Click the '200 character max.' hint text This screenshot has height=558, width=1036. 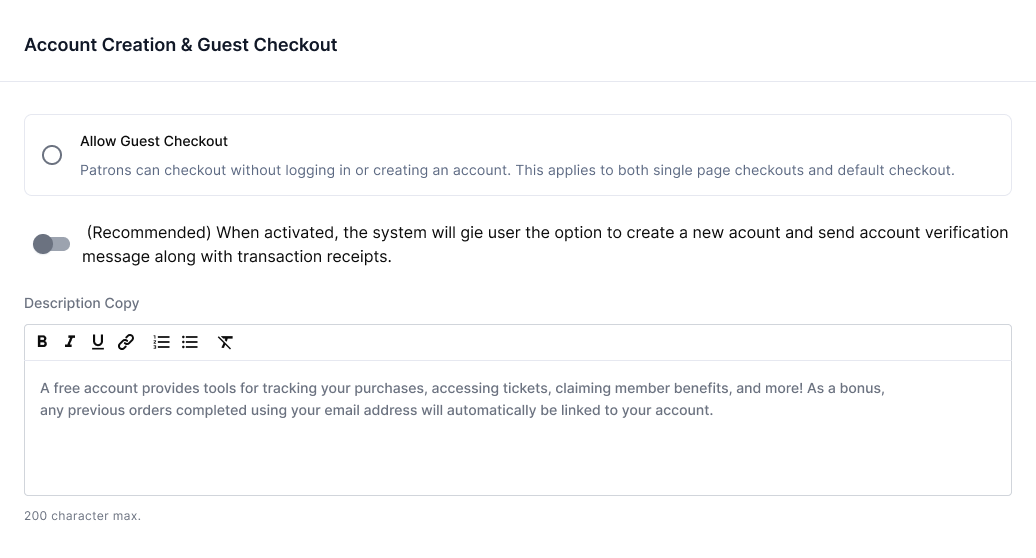[x=83, y=516]
